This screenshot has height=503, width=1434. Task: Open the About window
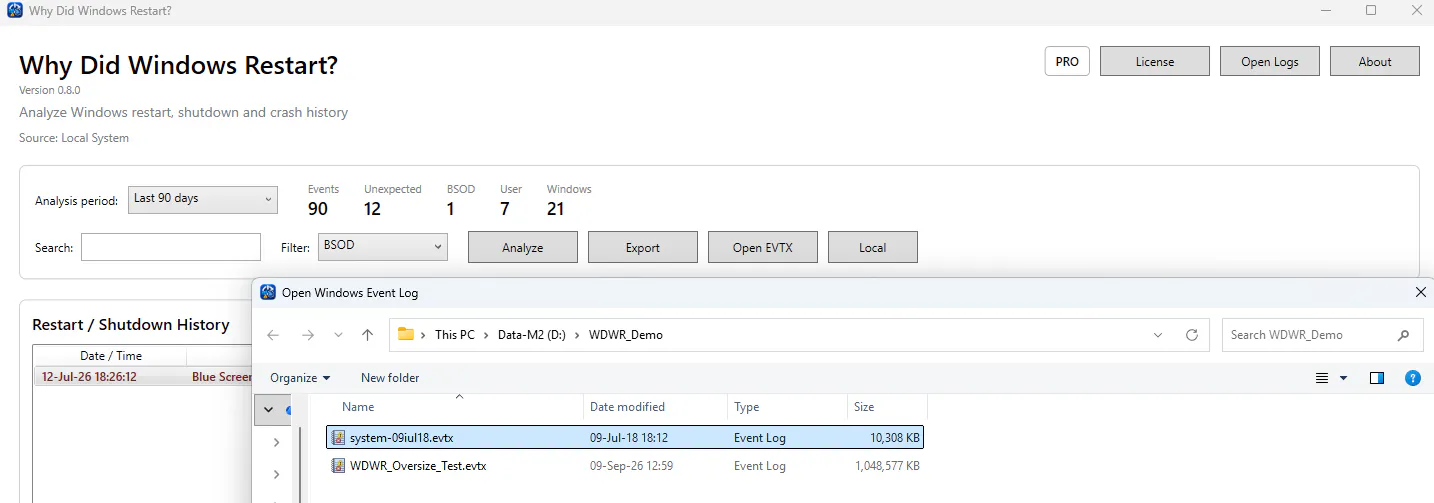(x=1375, y=61)
